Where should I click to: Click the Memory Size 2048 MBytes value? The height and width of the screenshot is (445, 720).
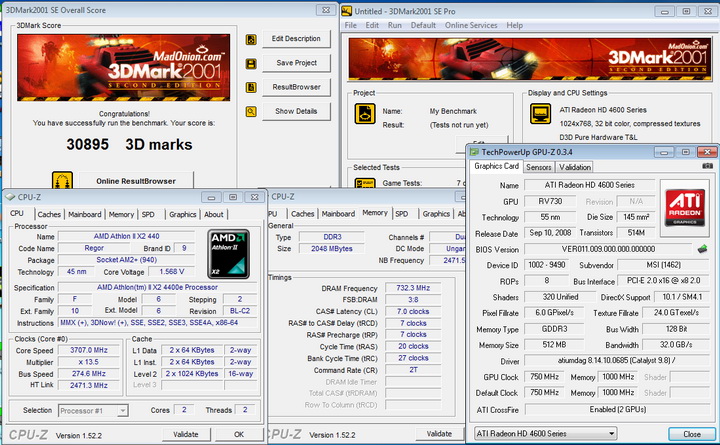click(332, 248)
